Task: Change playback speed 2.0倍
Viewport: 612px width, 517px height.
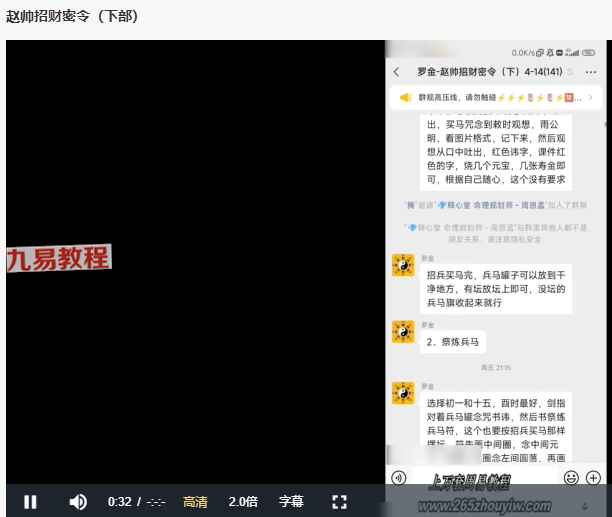Action: [x=243, y=502]
